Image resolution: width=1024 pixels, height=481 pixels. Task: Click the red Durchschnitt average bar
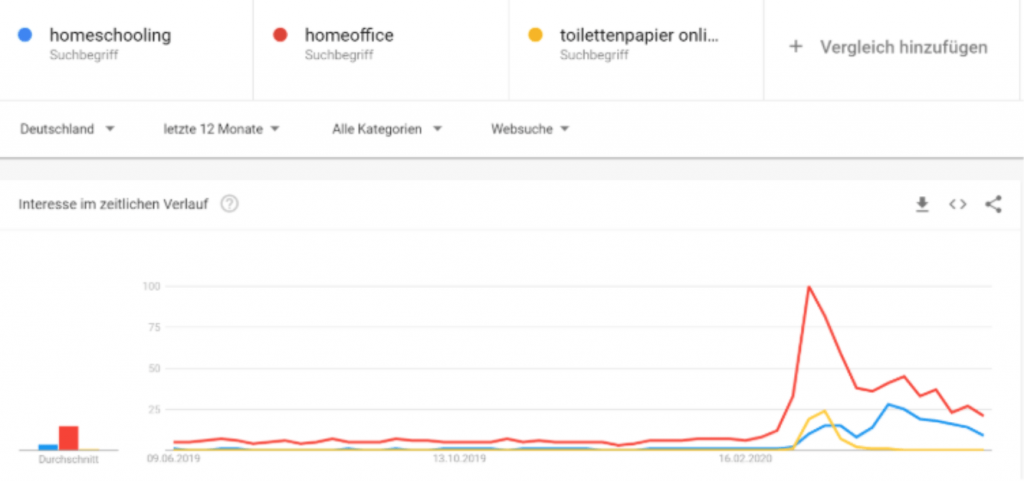(x=69, y=438)
